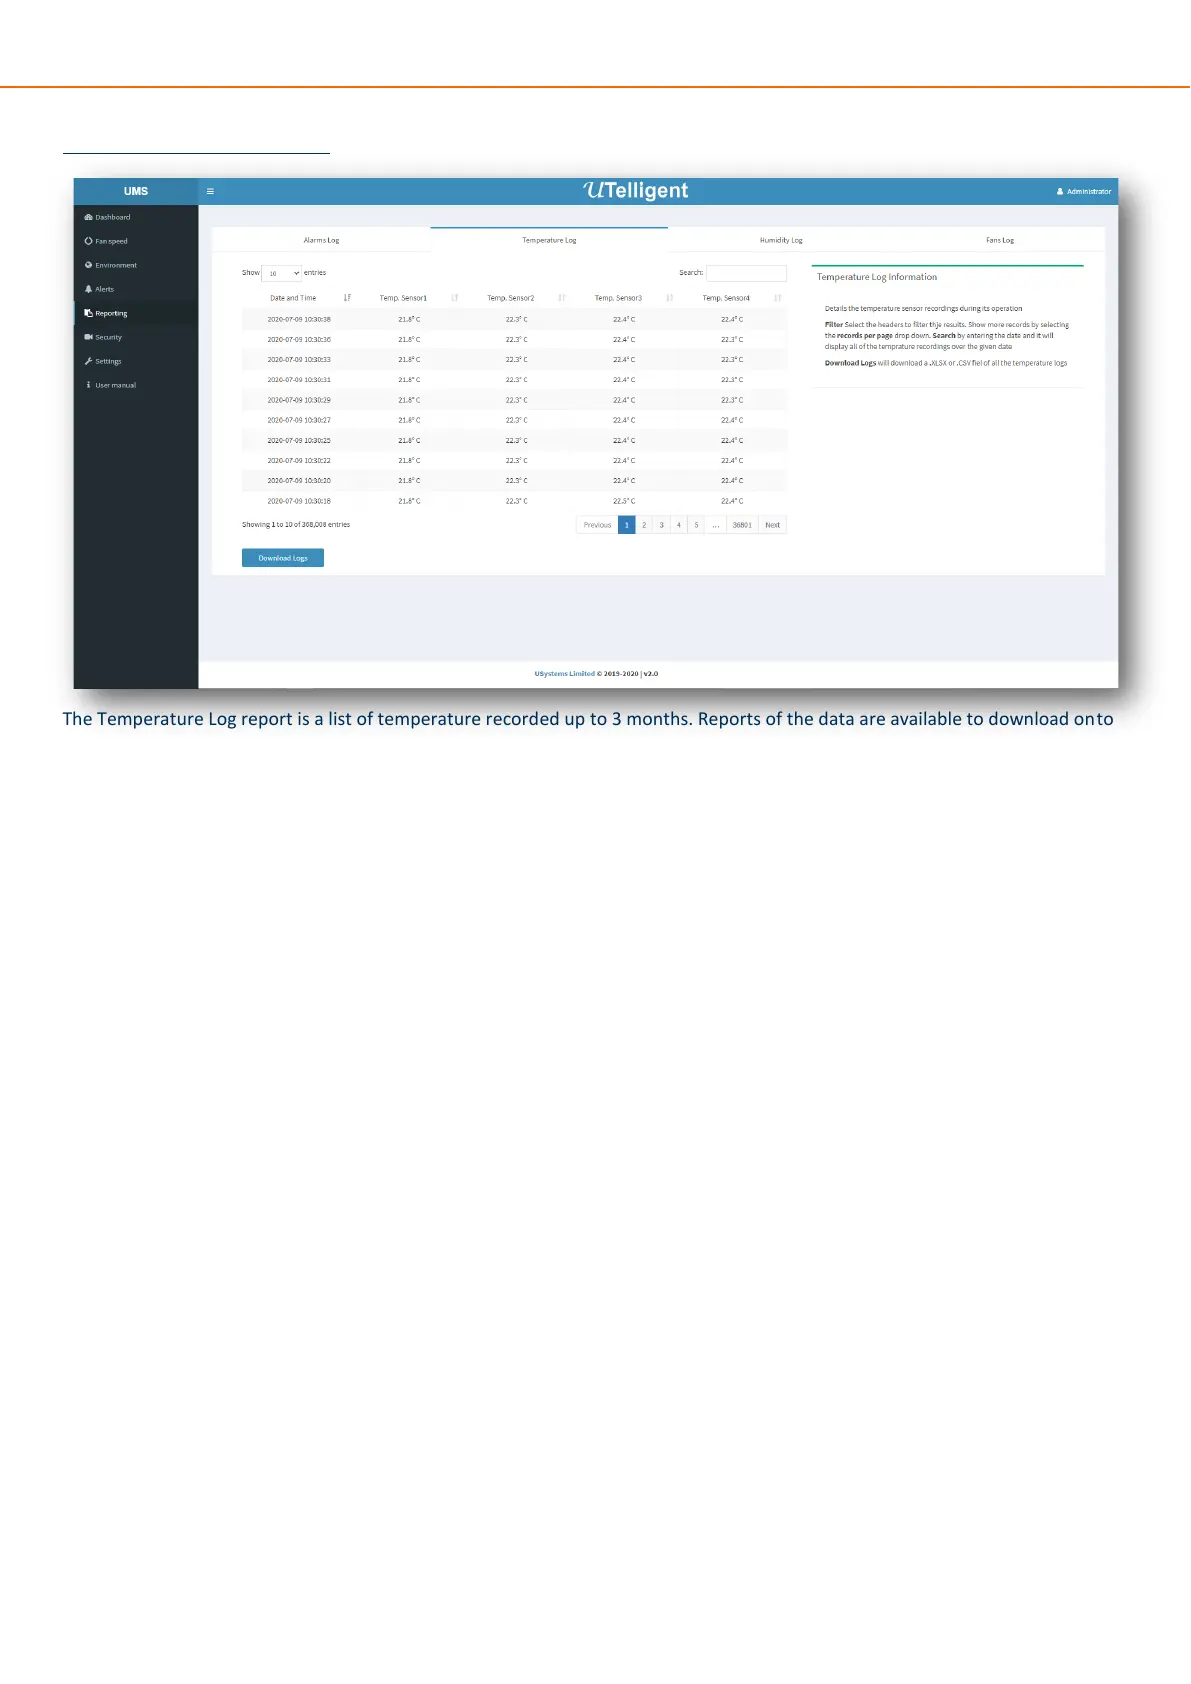
Task: Open the Settings menu item
Action: [x=136, y=361]
